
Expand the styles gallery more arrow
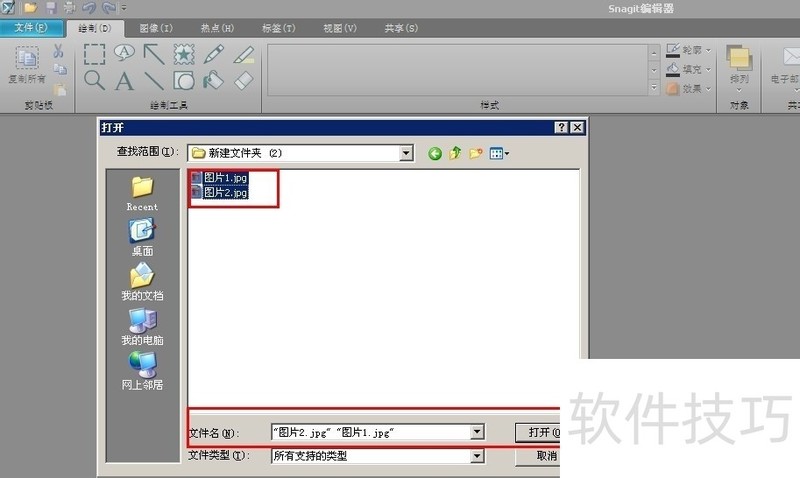pos(654,87)
